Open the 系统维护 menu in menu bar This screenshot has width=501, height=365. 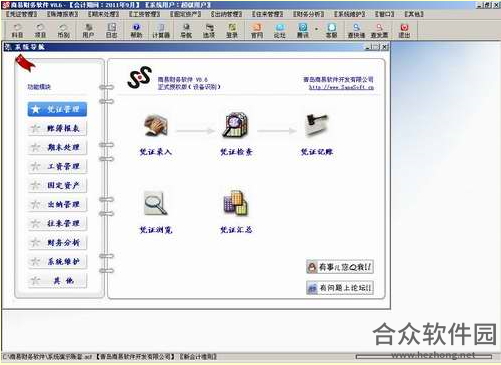(x=350, y=14)
